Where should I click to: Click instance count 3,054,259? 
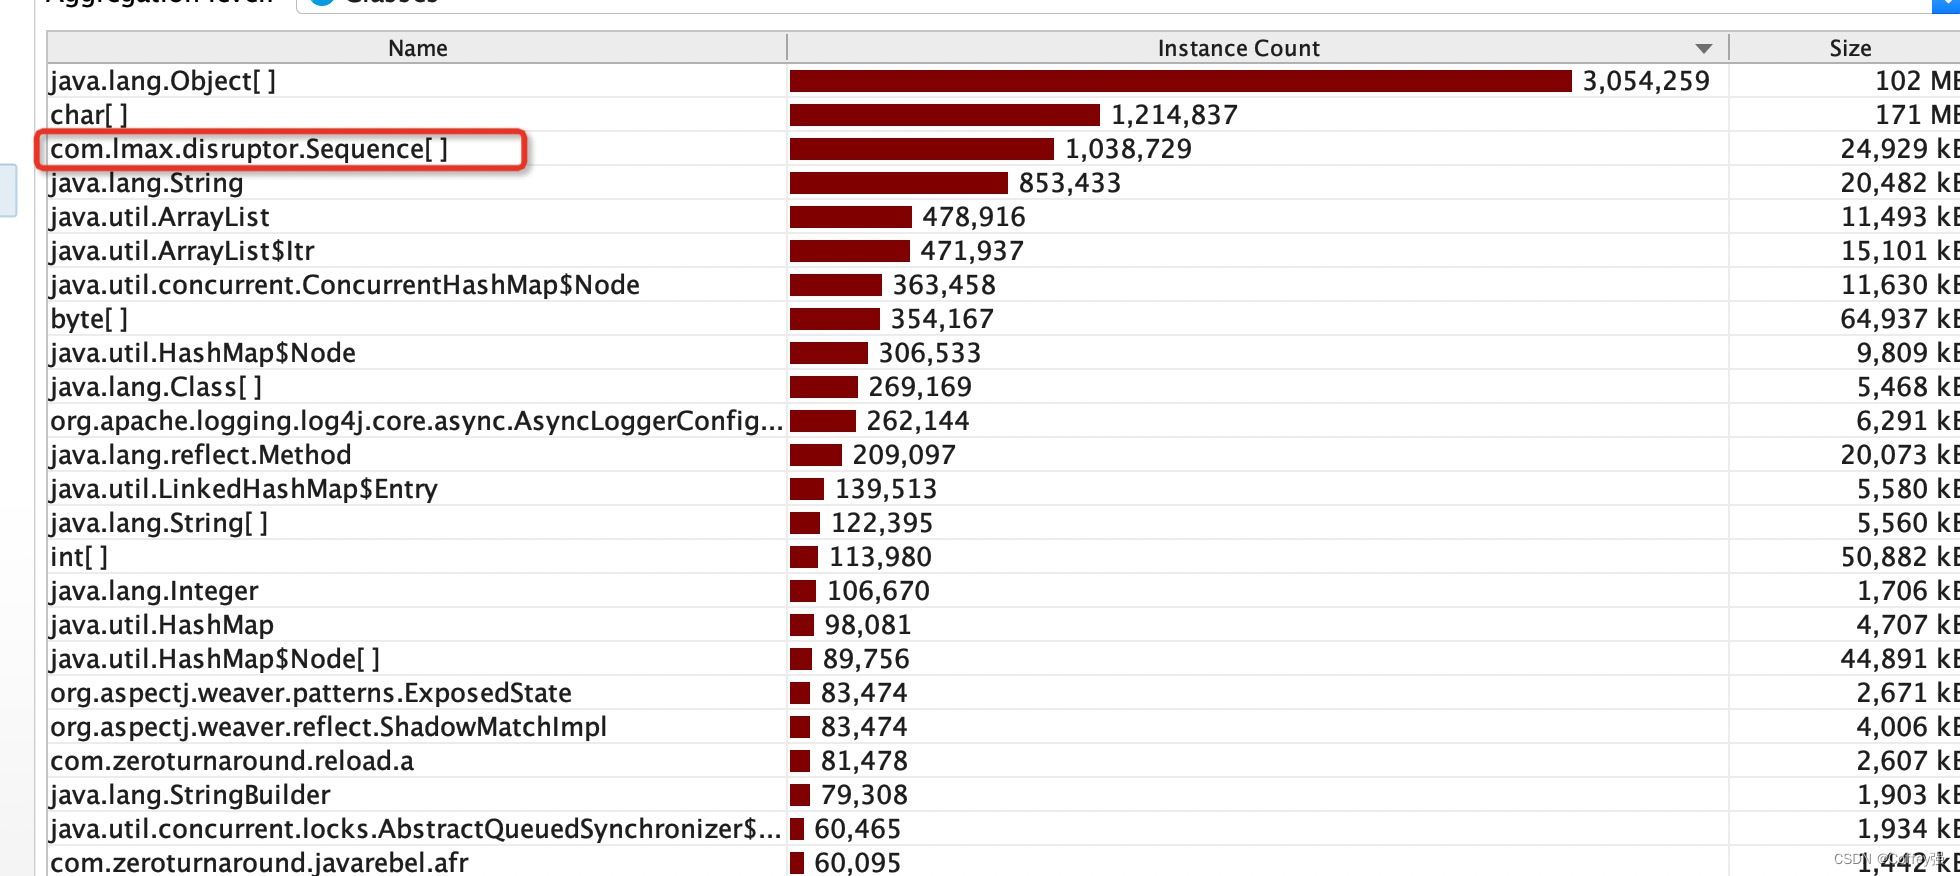point(1646,81)
